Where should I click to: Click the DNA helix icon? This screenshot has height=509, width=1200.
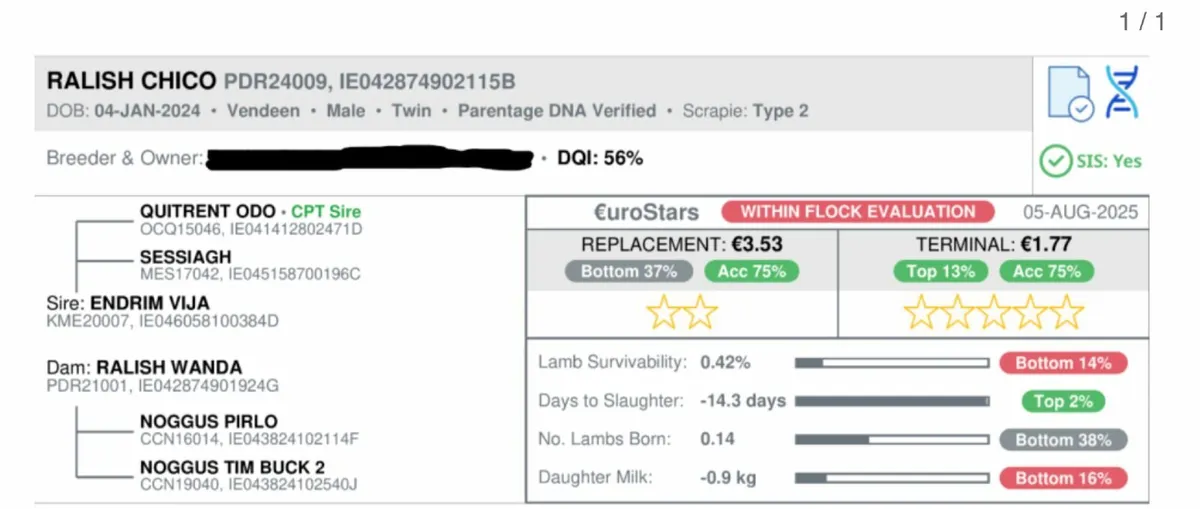[x=1121, y=93]
